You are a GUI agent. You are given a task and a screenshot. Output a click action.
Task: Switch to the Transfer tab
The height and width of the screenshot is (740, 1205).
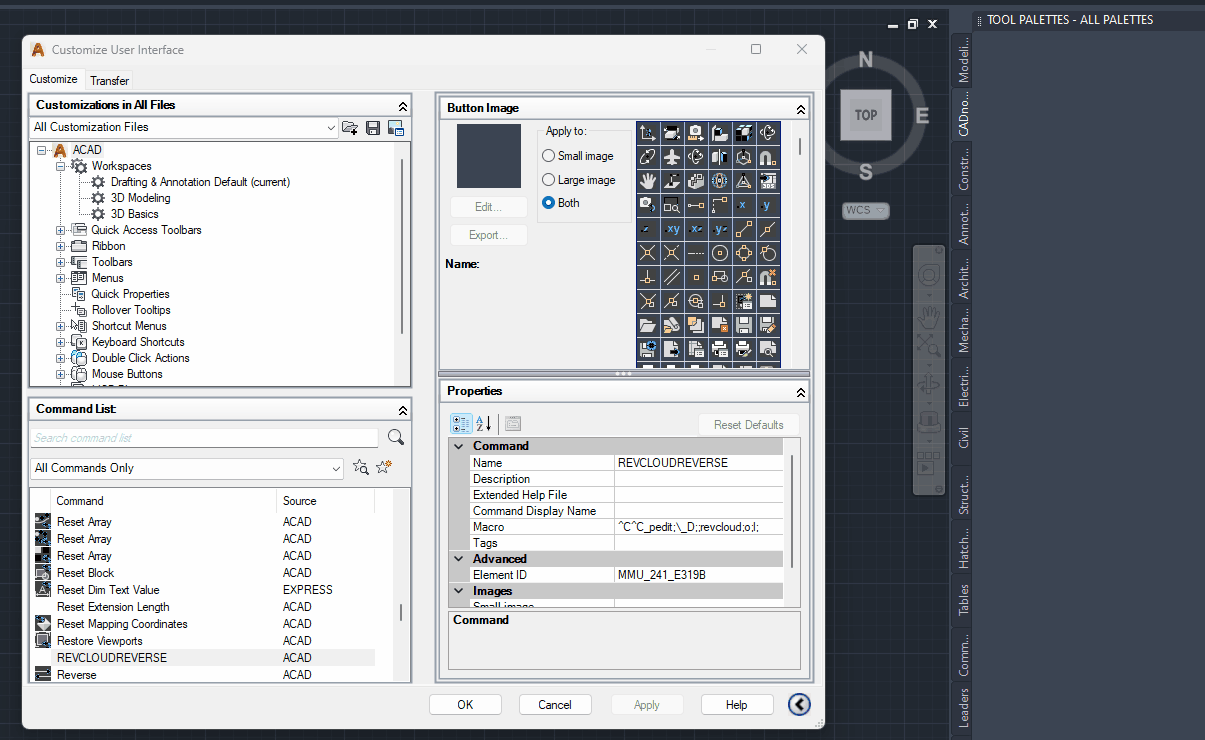coord(109,80)
